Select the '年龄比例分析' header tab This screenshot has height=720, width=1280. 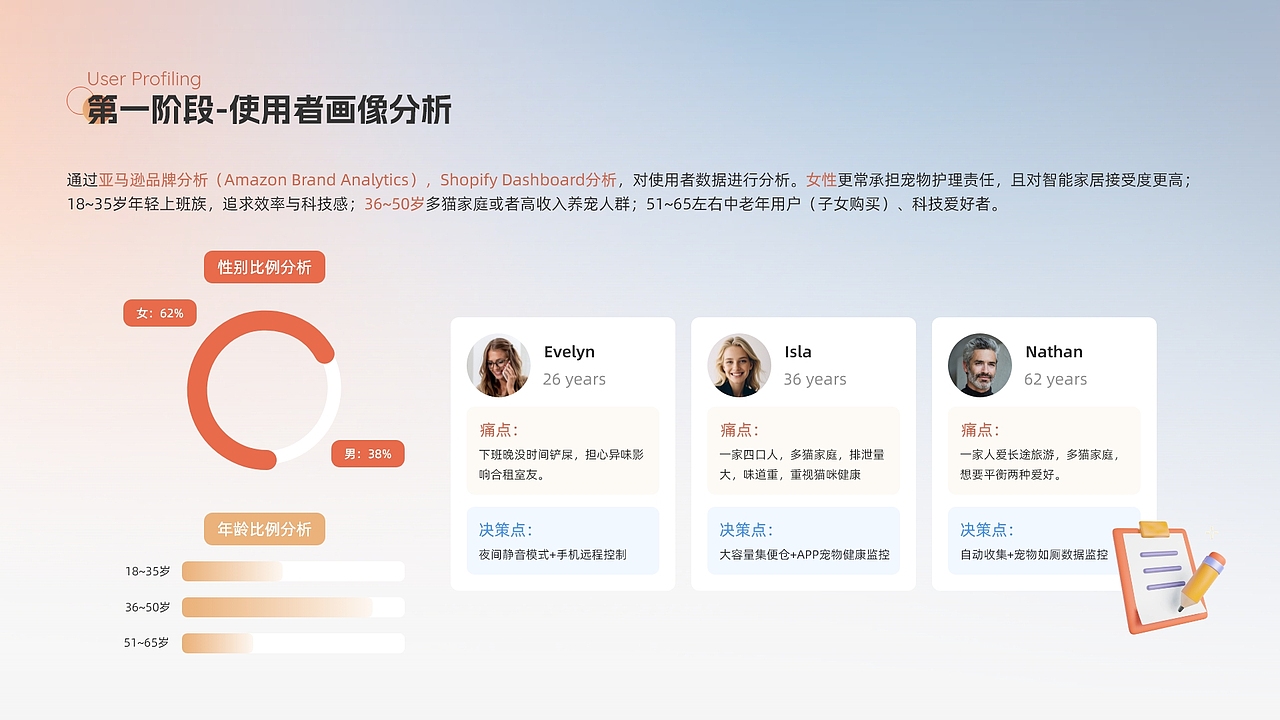click(264, 529)
